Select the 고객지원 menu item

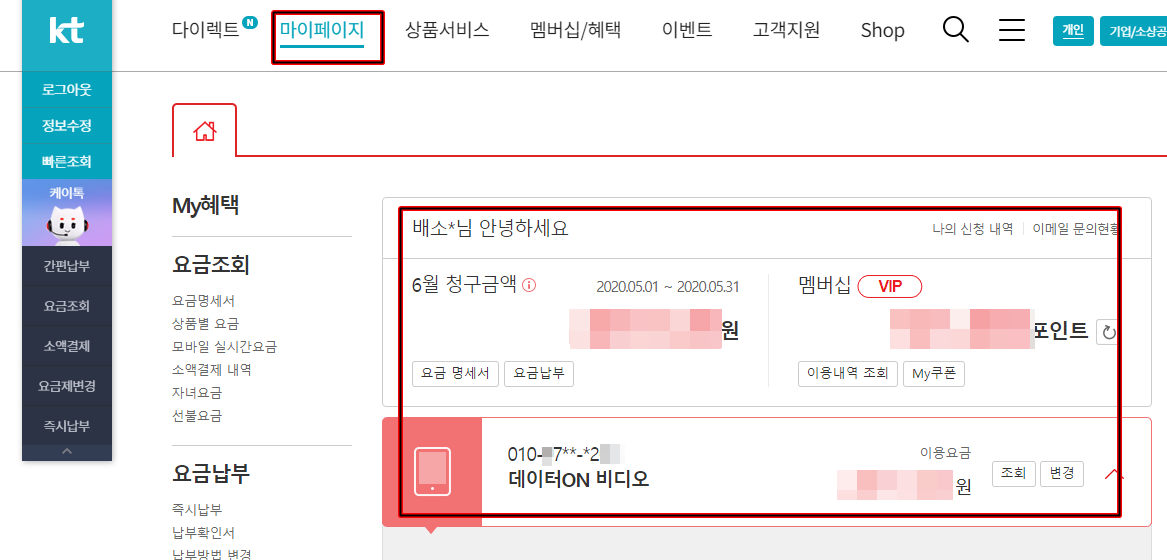click(x=786, y=31)
